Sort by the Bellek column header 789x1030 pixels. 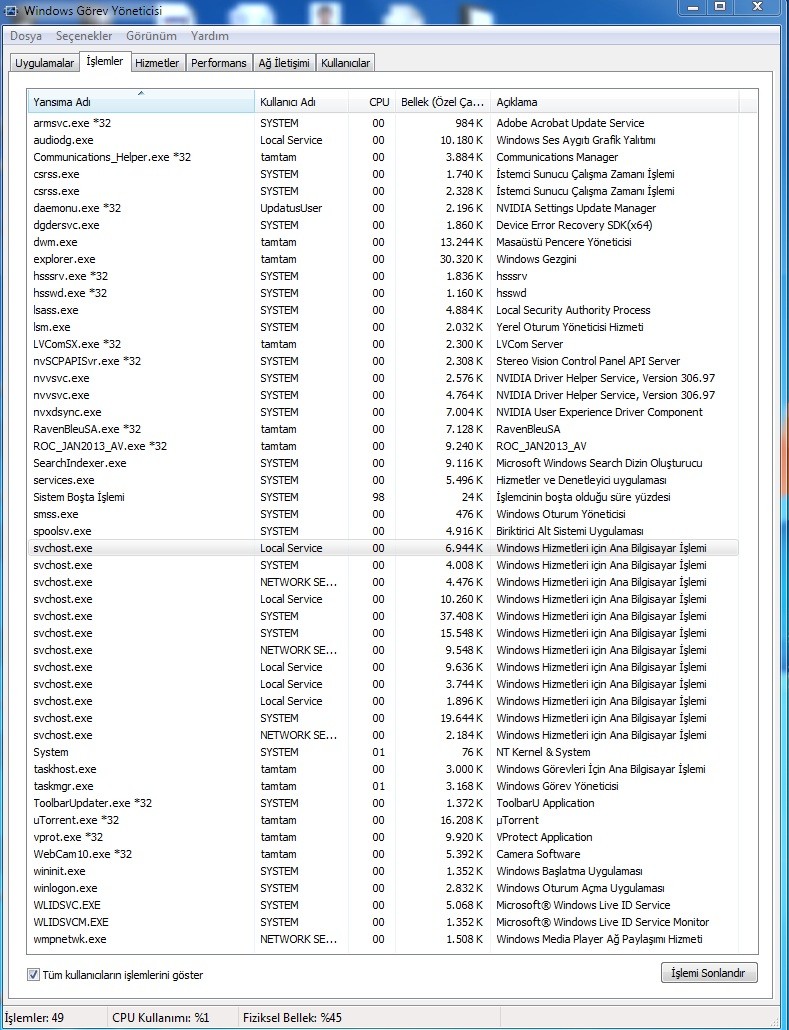441,102
